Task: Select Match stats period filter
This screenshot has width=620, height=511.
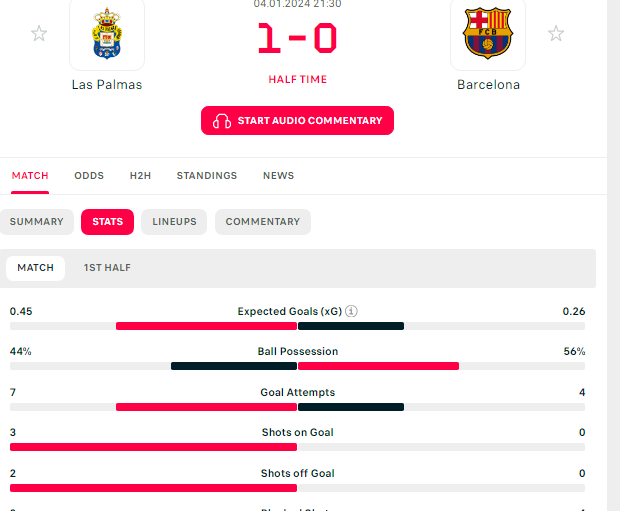Action: tap(36, 268)
